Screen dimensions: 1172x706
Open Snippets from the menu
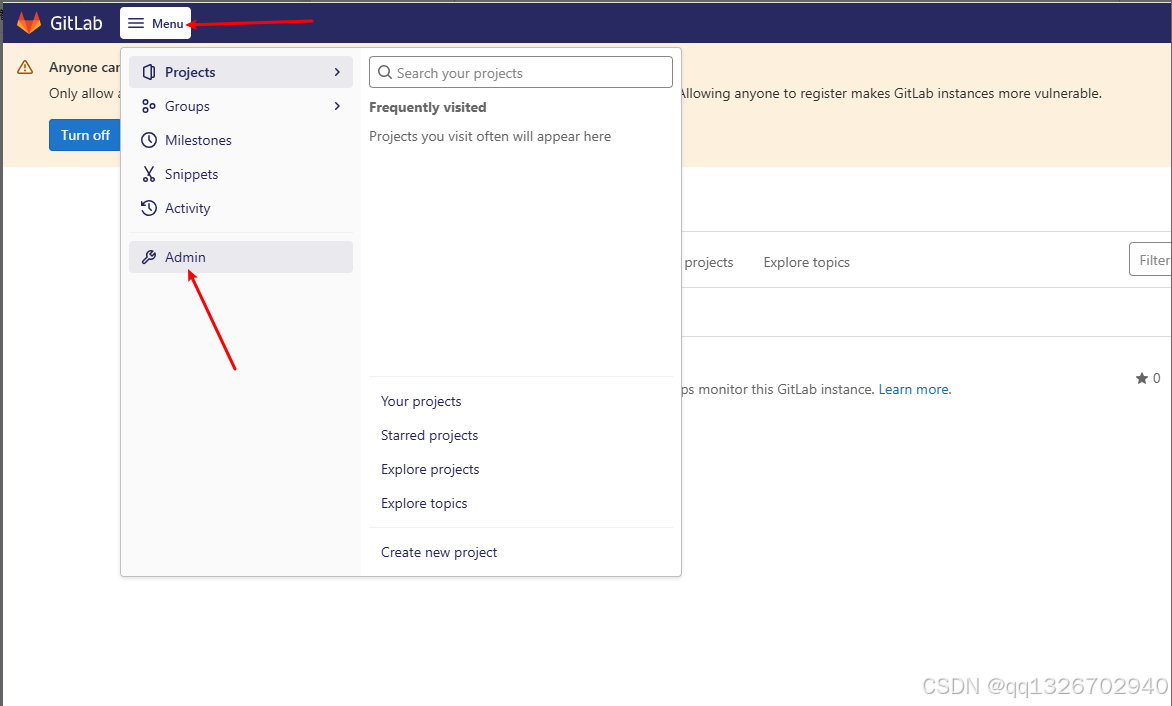pos(241,174)
